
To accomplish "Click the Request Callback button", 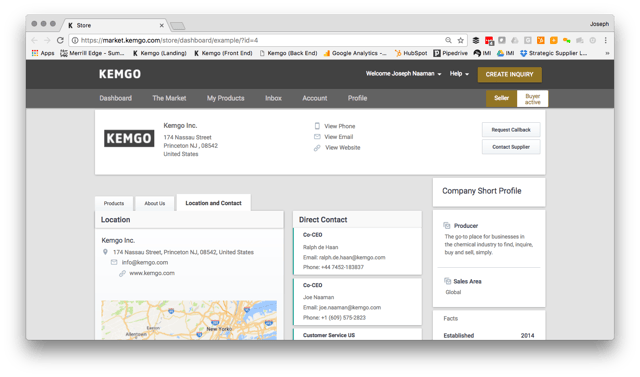I will [x=511, y=130].
